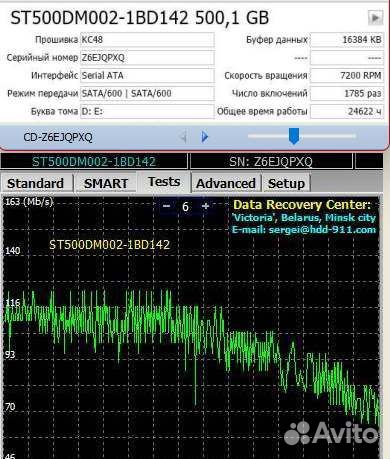
Task: Open the Standard tab
Action: click(36, 183)
